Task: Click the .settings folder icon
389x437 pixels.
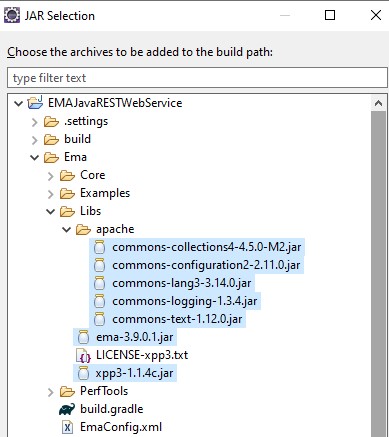Action: pyautogui.click(x=51, y=121)
